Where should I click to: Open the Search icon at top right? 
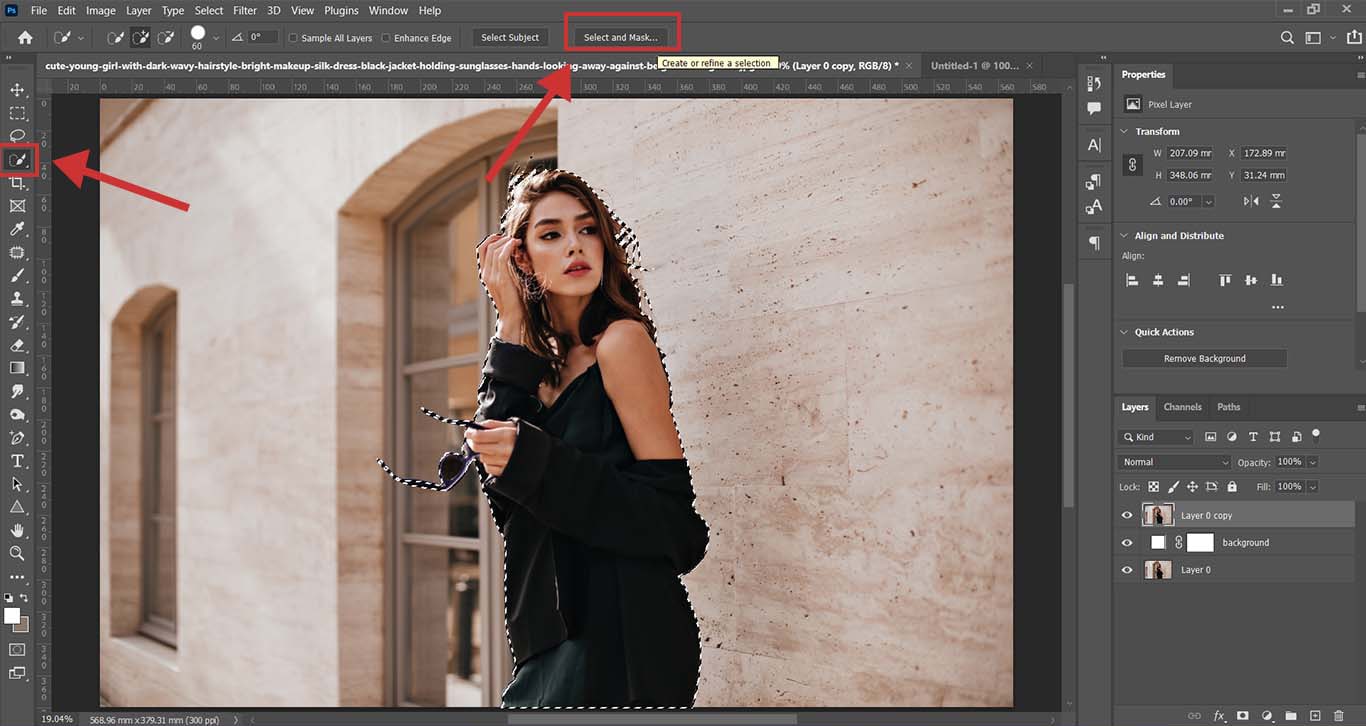pyautogui.click(x=1288, y=37)
